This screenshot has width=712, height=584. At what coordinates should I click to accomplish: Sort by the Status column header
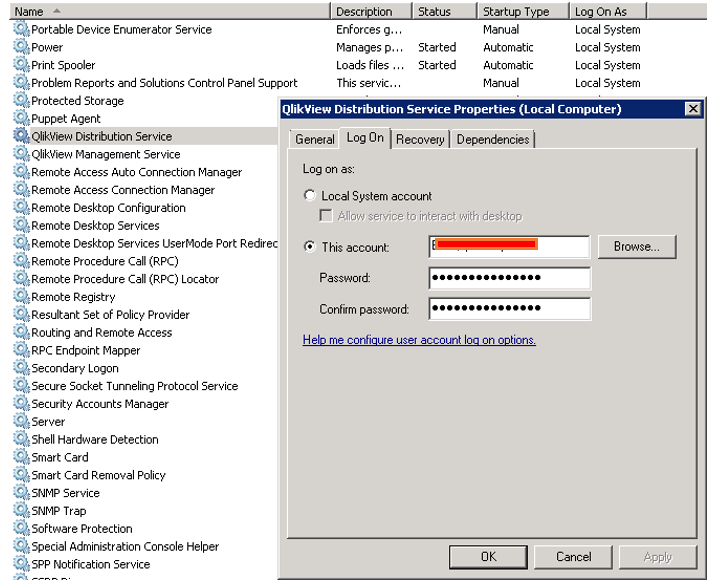tap(445, 11)
